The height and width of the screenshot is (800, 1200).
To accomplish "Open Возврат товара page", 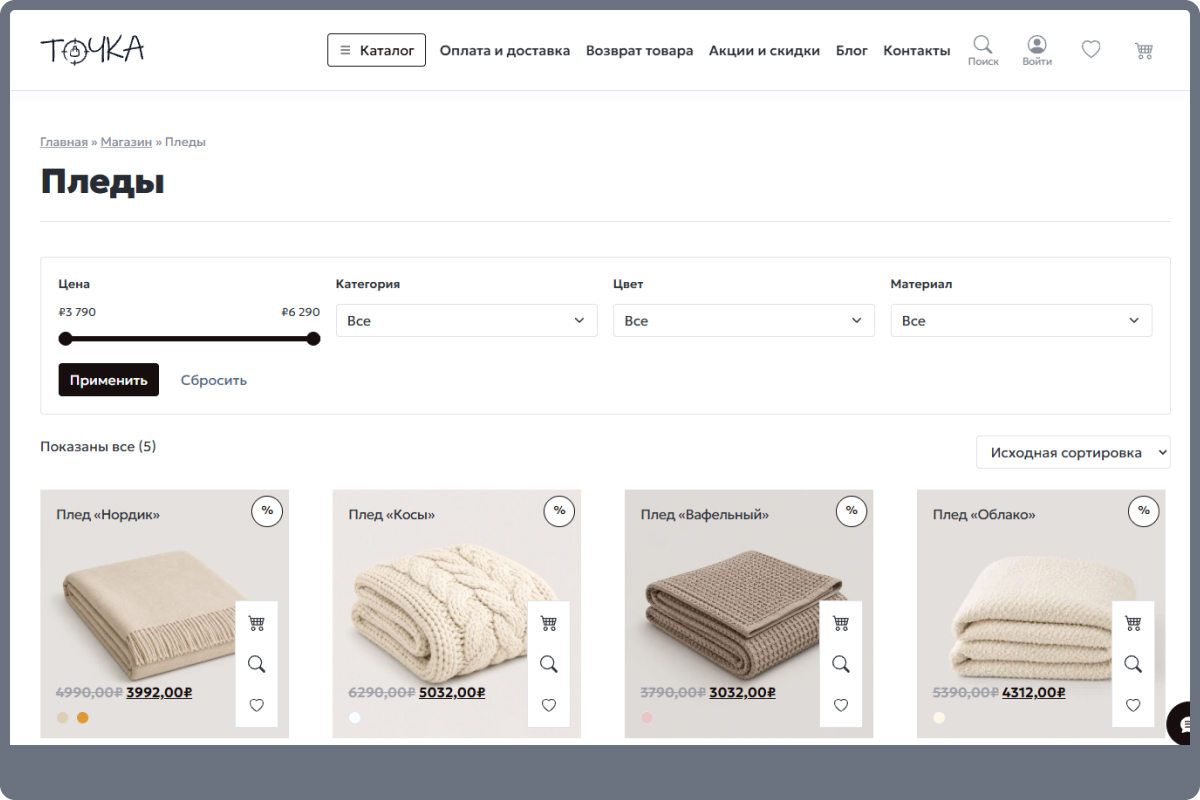I will tap(639, 50).
